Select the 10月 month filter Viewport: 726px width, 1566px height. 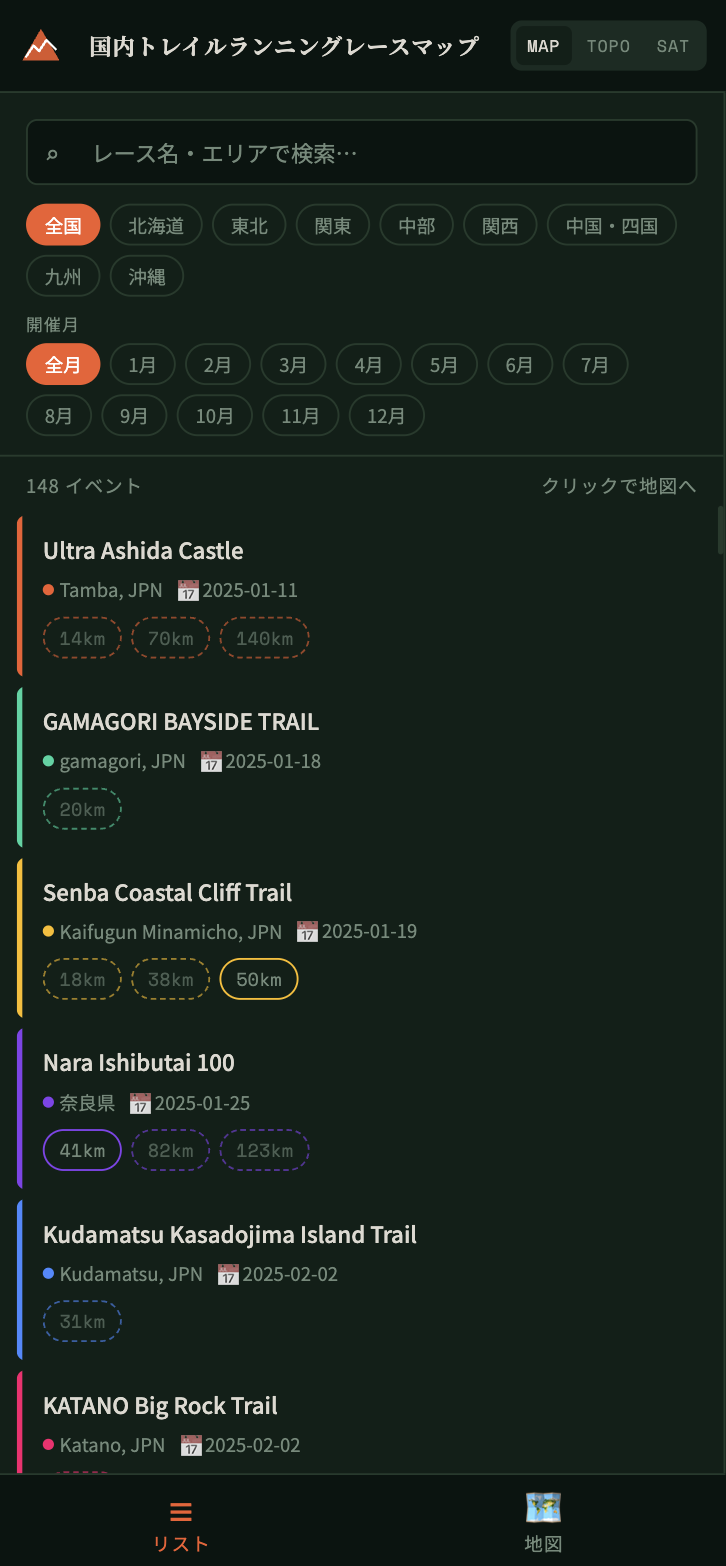click(215, 416)
